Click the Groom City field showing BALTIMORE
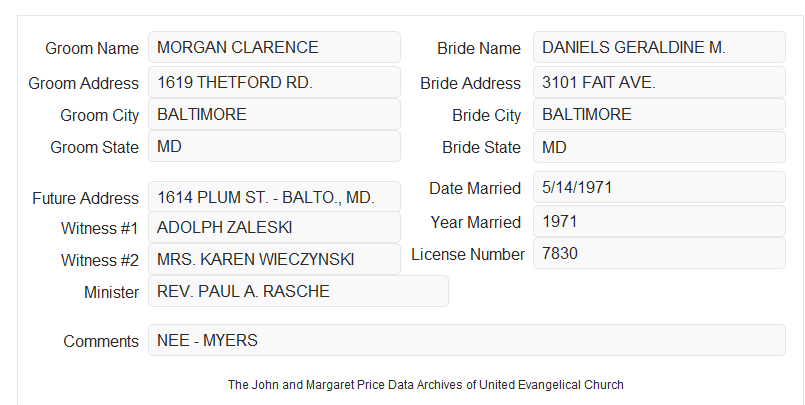The width and height of the screenshot is (805, 405). (274, 114)
